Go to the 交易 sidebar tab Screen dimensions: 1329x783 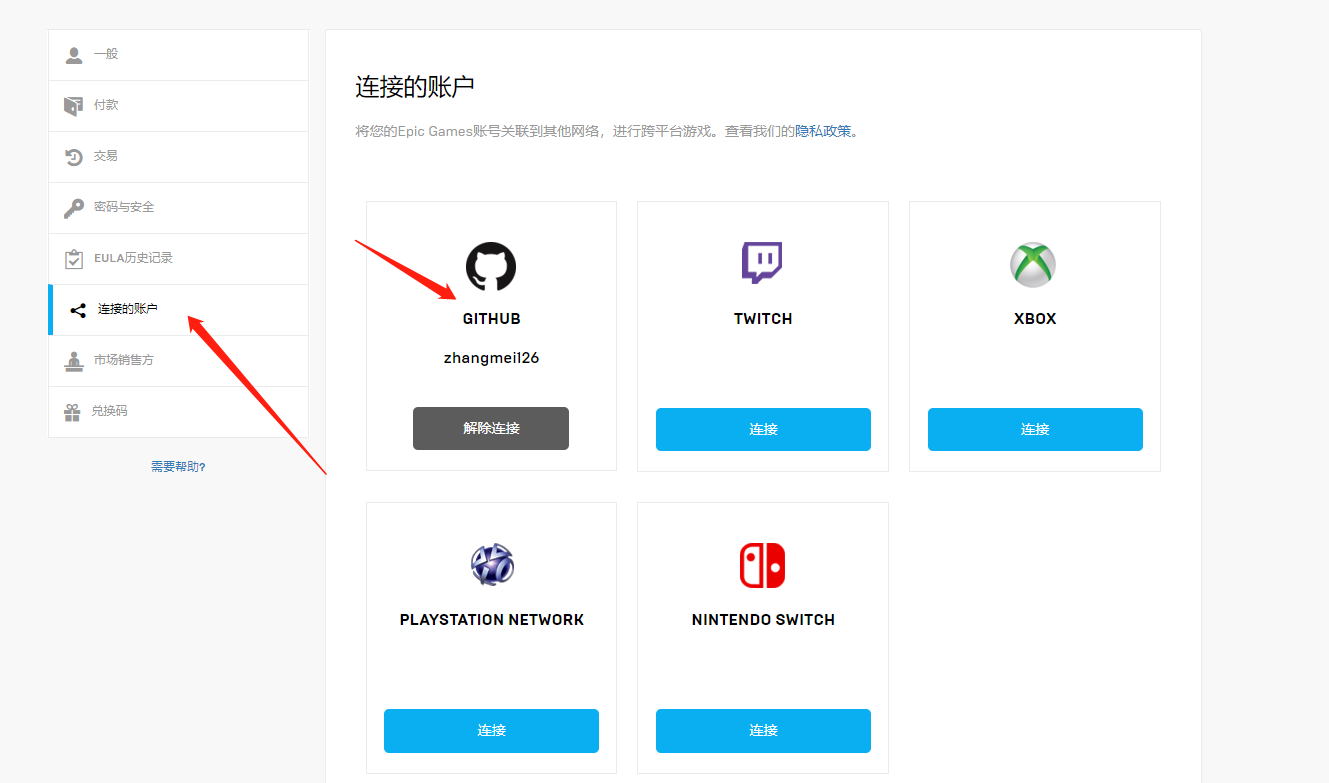click(179, 157)
